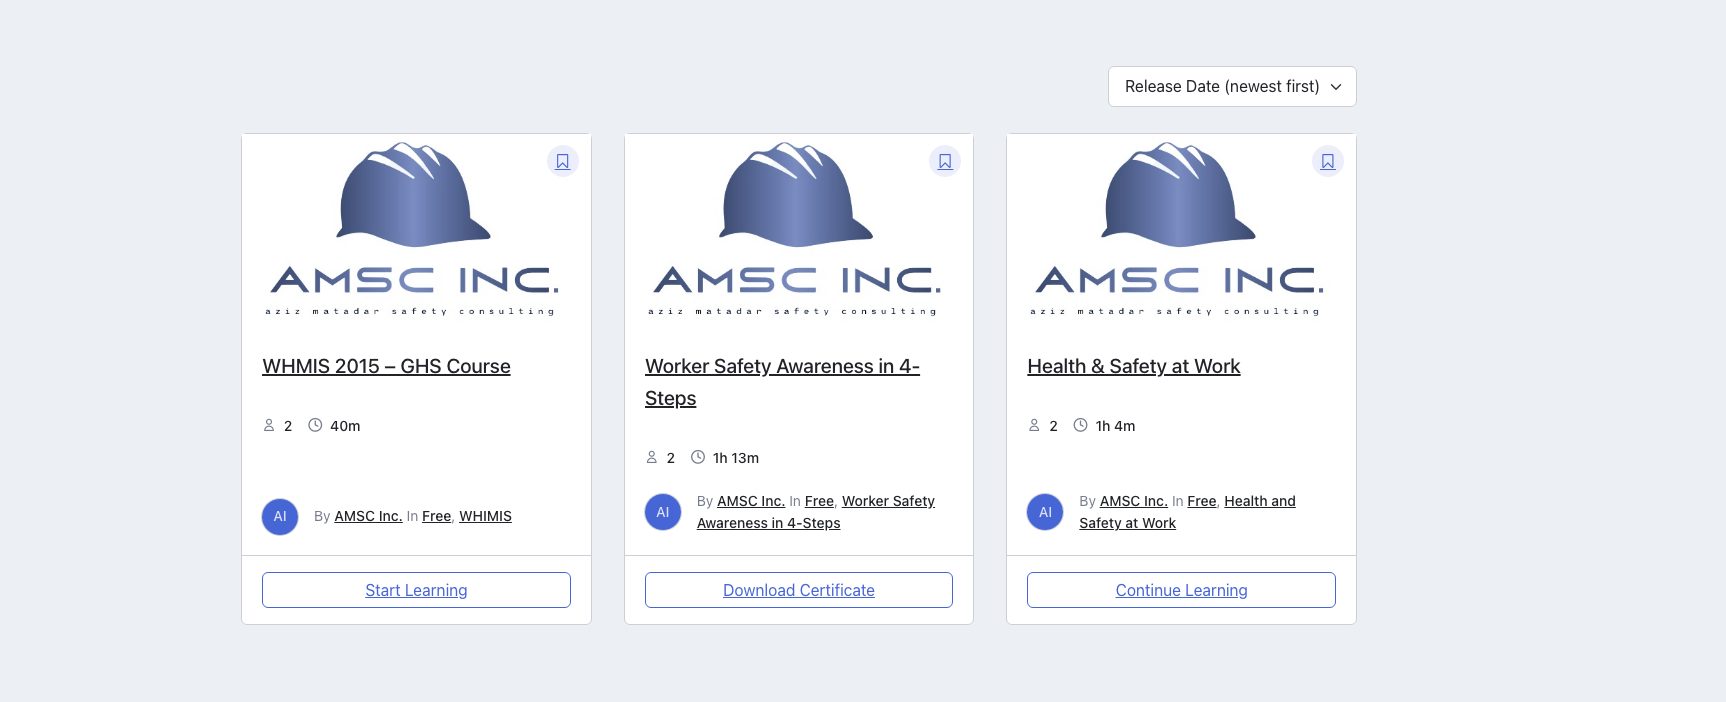Bookmark the Health & Safety at Work course
This screenshot has width=1726, height=702.
tap(1328, 161)
